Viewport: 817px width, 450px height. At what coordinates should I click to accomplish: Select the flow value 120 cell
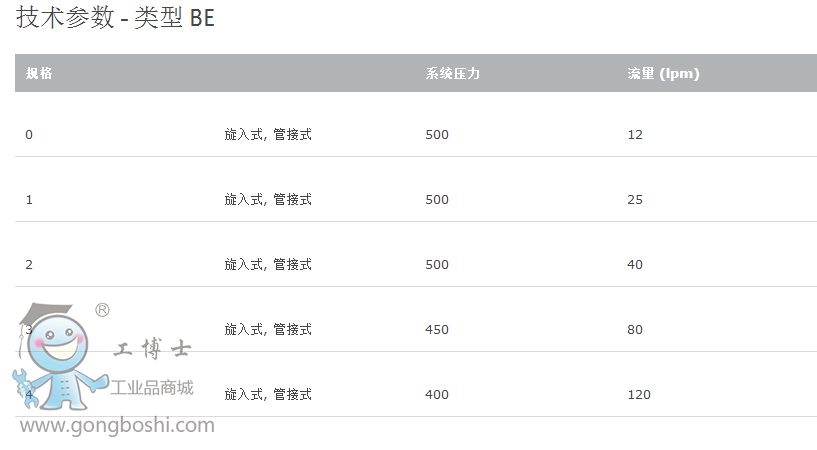click(x=639, y=394)
